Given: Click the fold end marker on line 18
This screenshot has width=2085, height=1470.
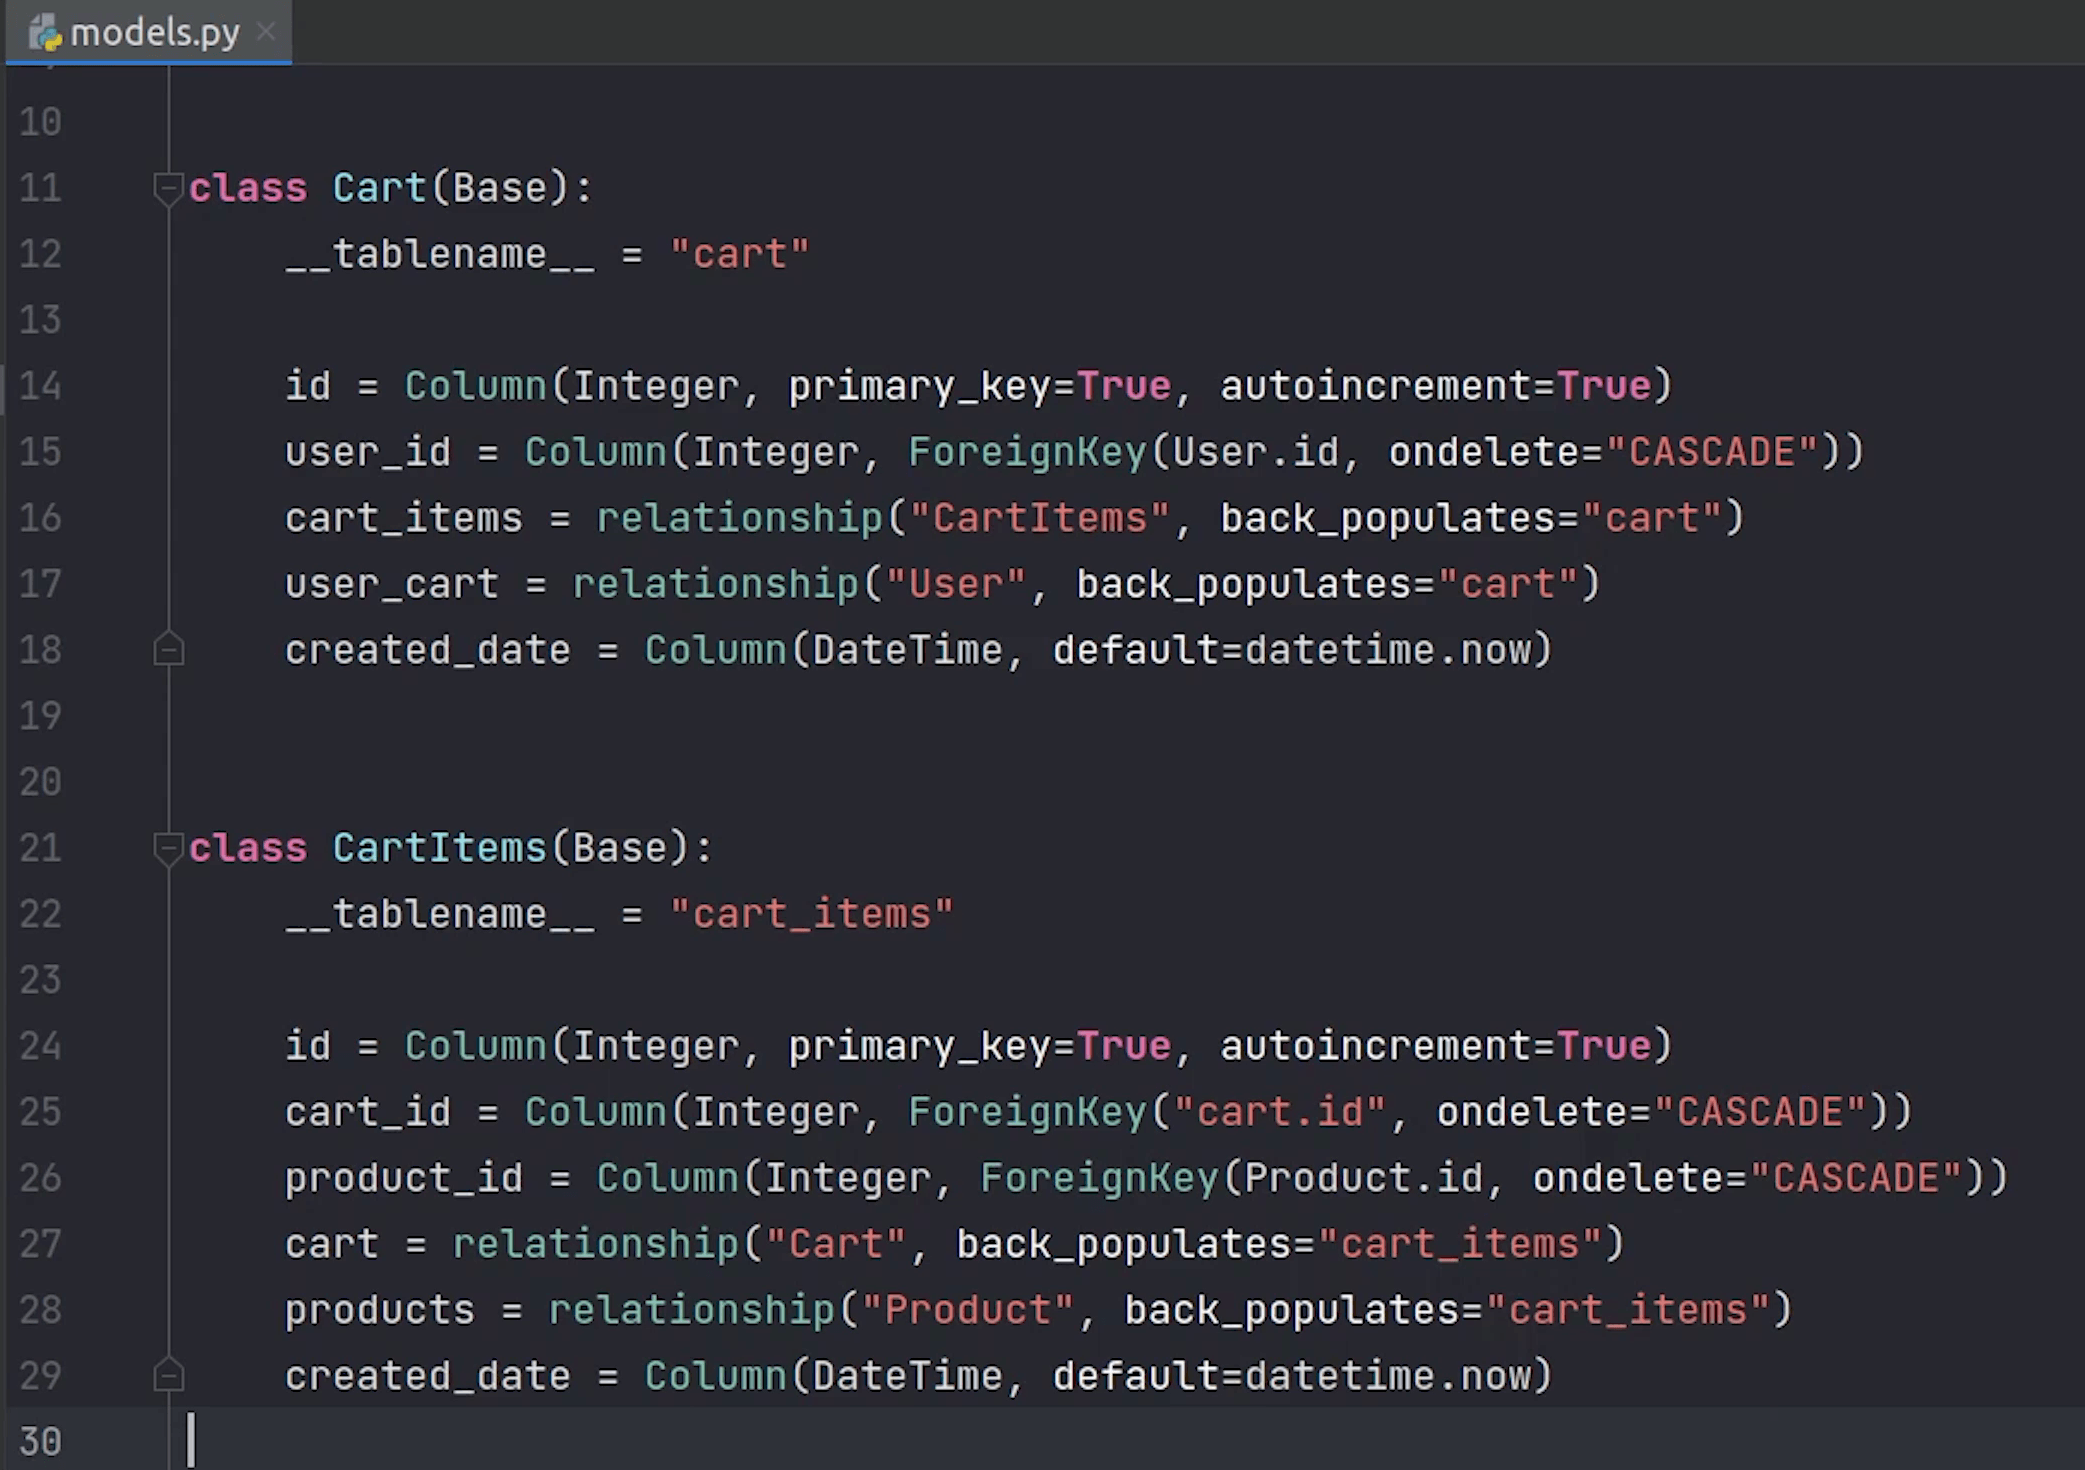Looking at the screenshot, I should (x=168, y=651).
